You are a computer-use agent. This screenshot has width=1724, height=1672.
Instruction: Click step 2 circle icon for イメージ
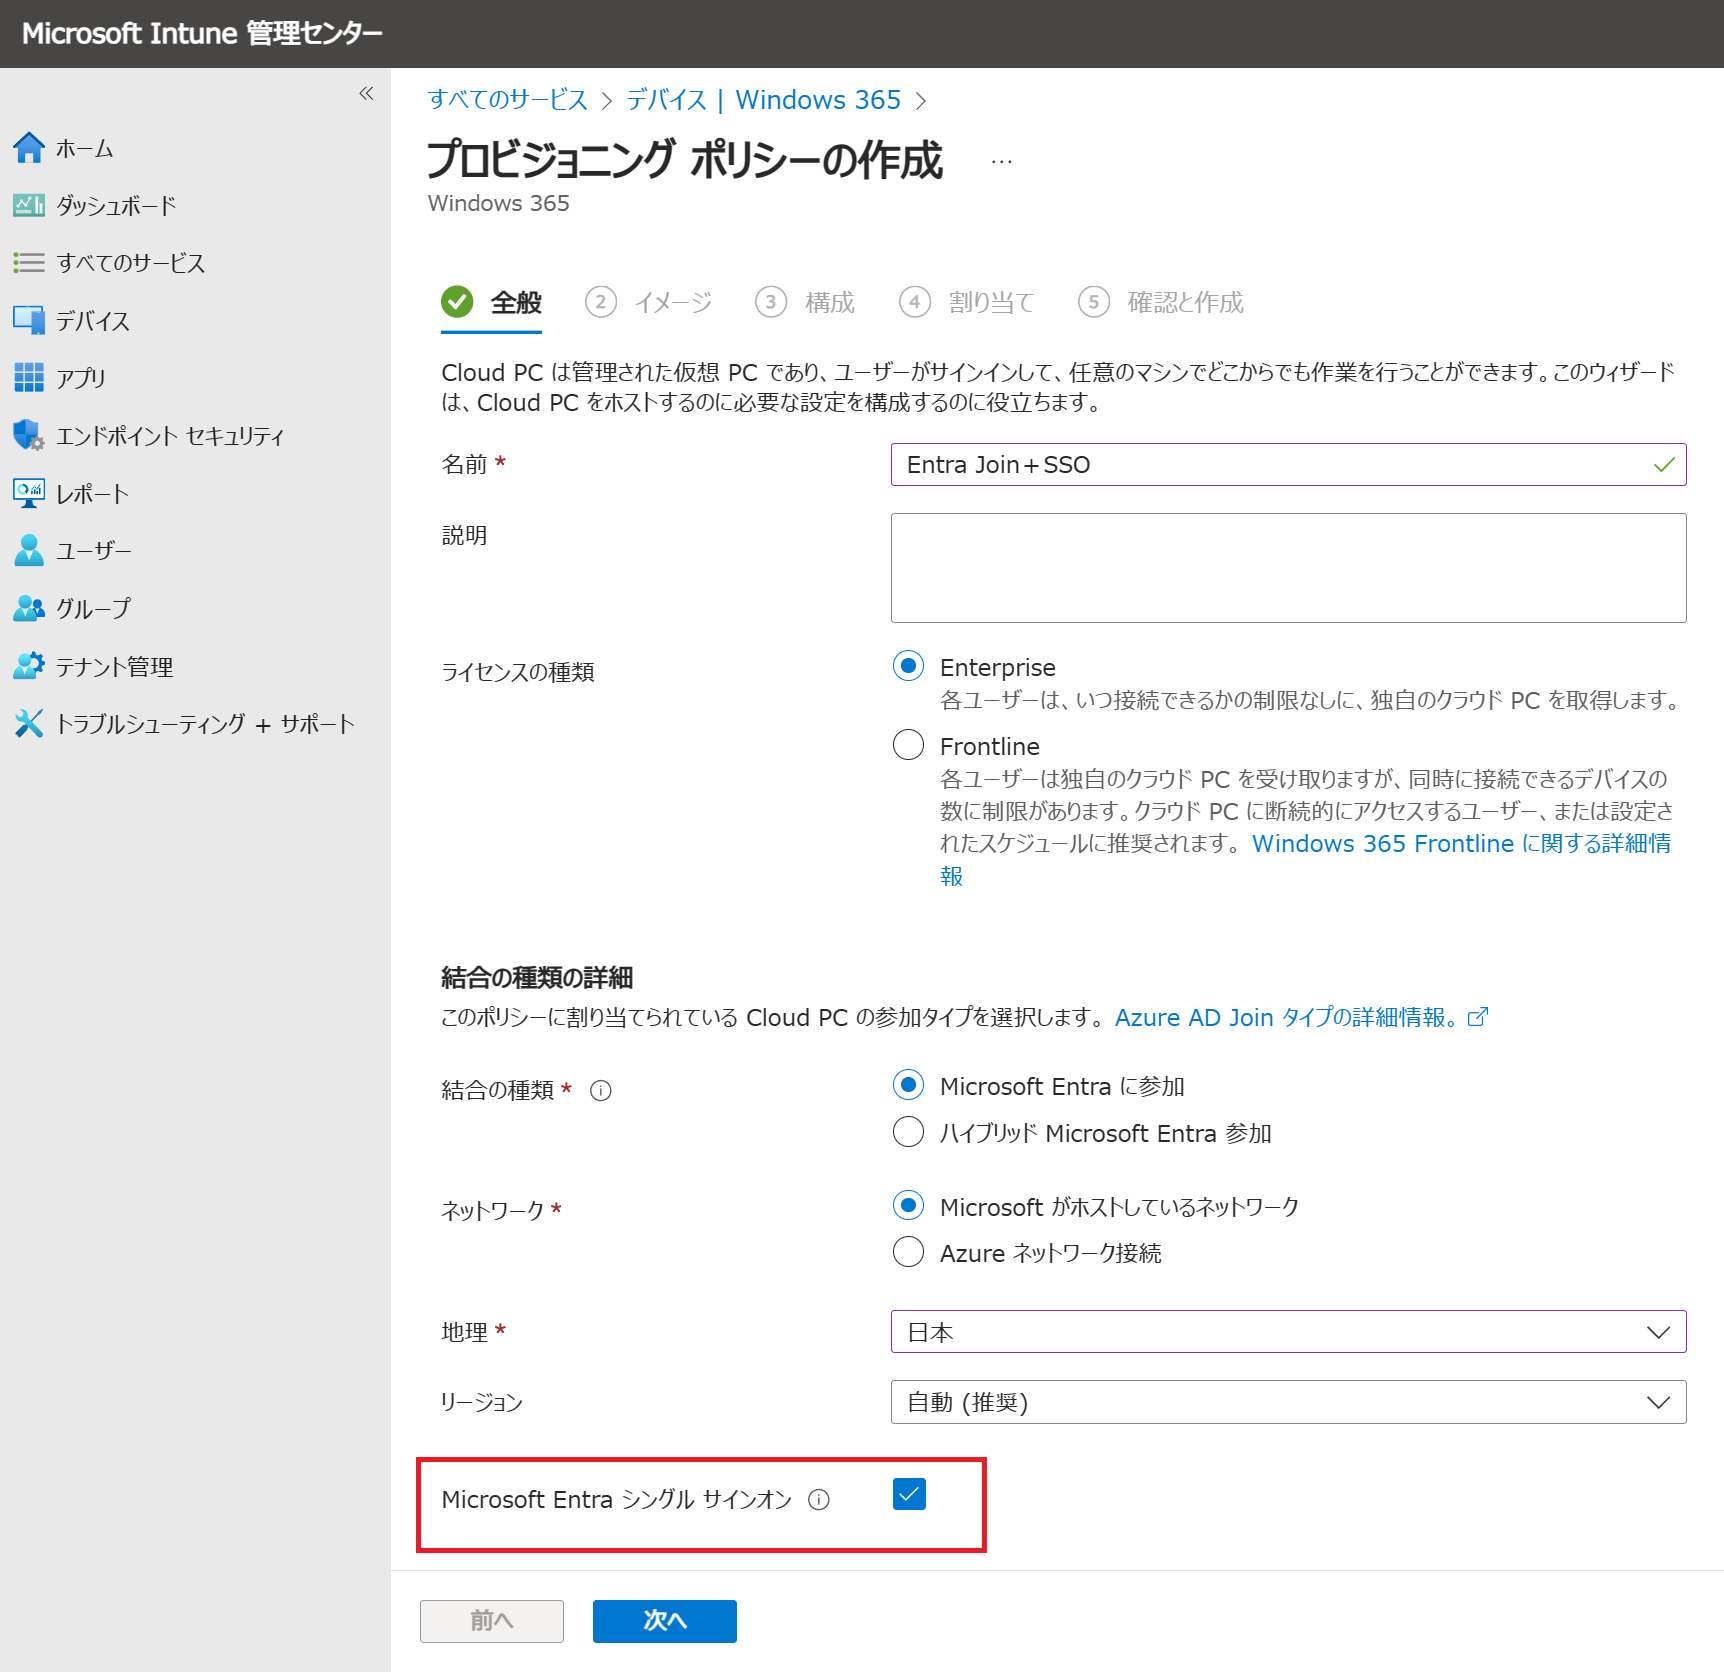(x=600, y=302)
